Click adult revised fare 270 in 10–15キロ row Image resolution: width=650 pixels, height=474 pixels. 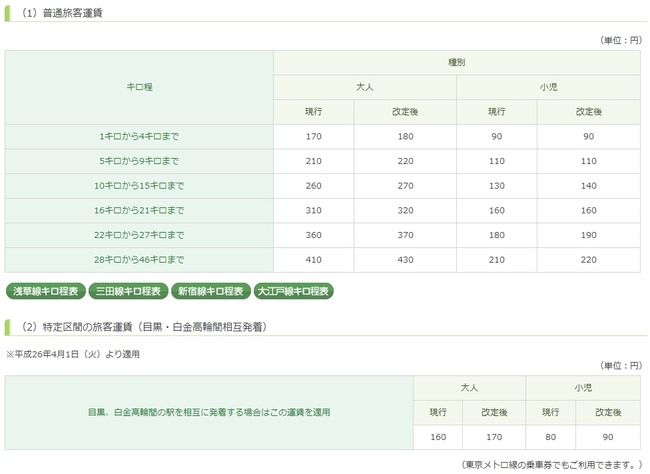coord(405,186)
